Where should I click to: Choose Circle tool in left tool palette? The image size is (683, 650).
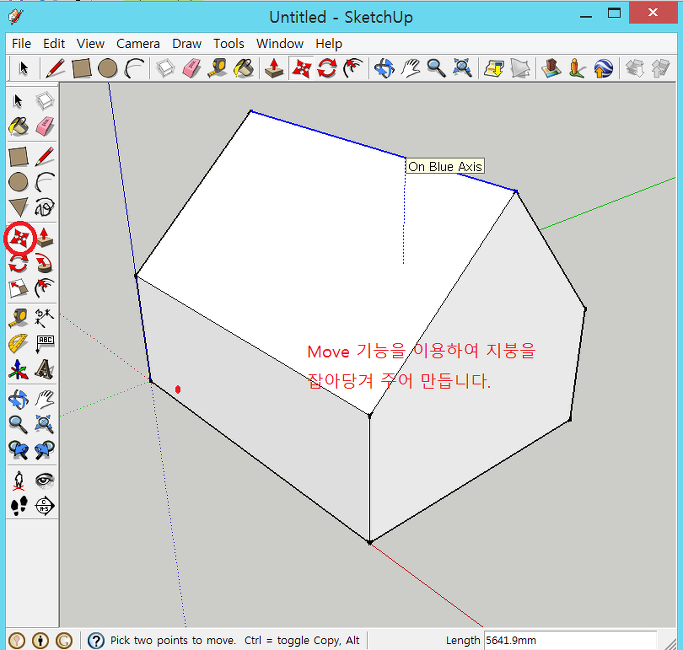18,182
